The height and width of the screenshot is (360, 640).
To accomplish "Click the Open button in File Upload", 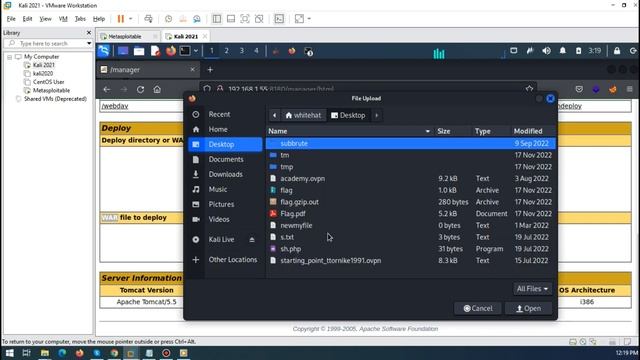I will coord(529,309).
